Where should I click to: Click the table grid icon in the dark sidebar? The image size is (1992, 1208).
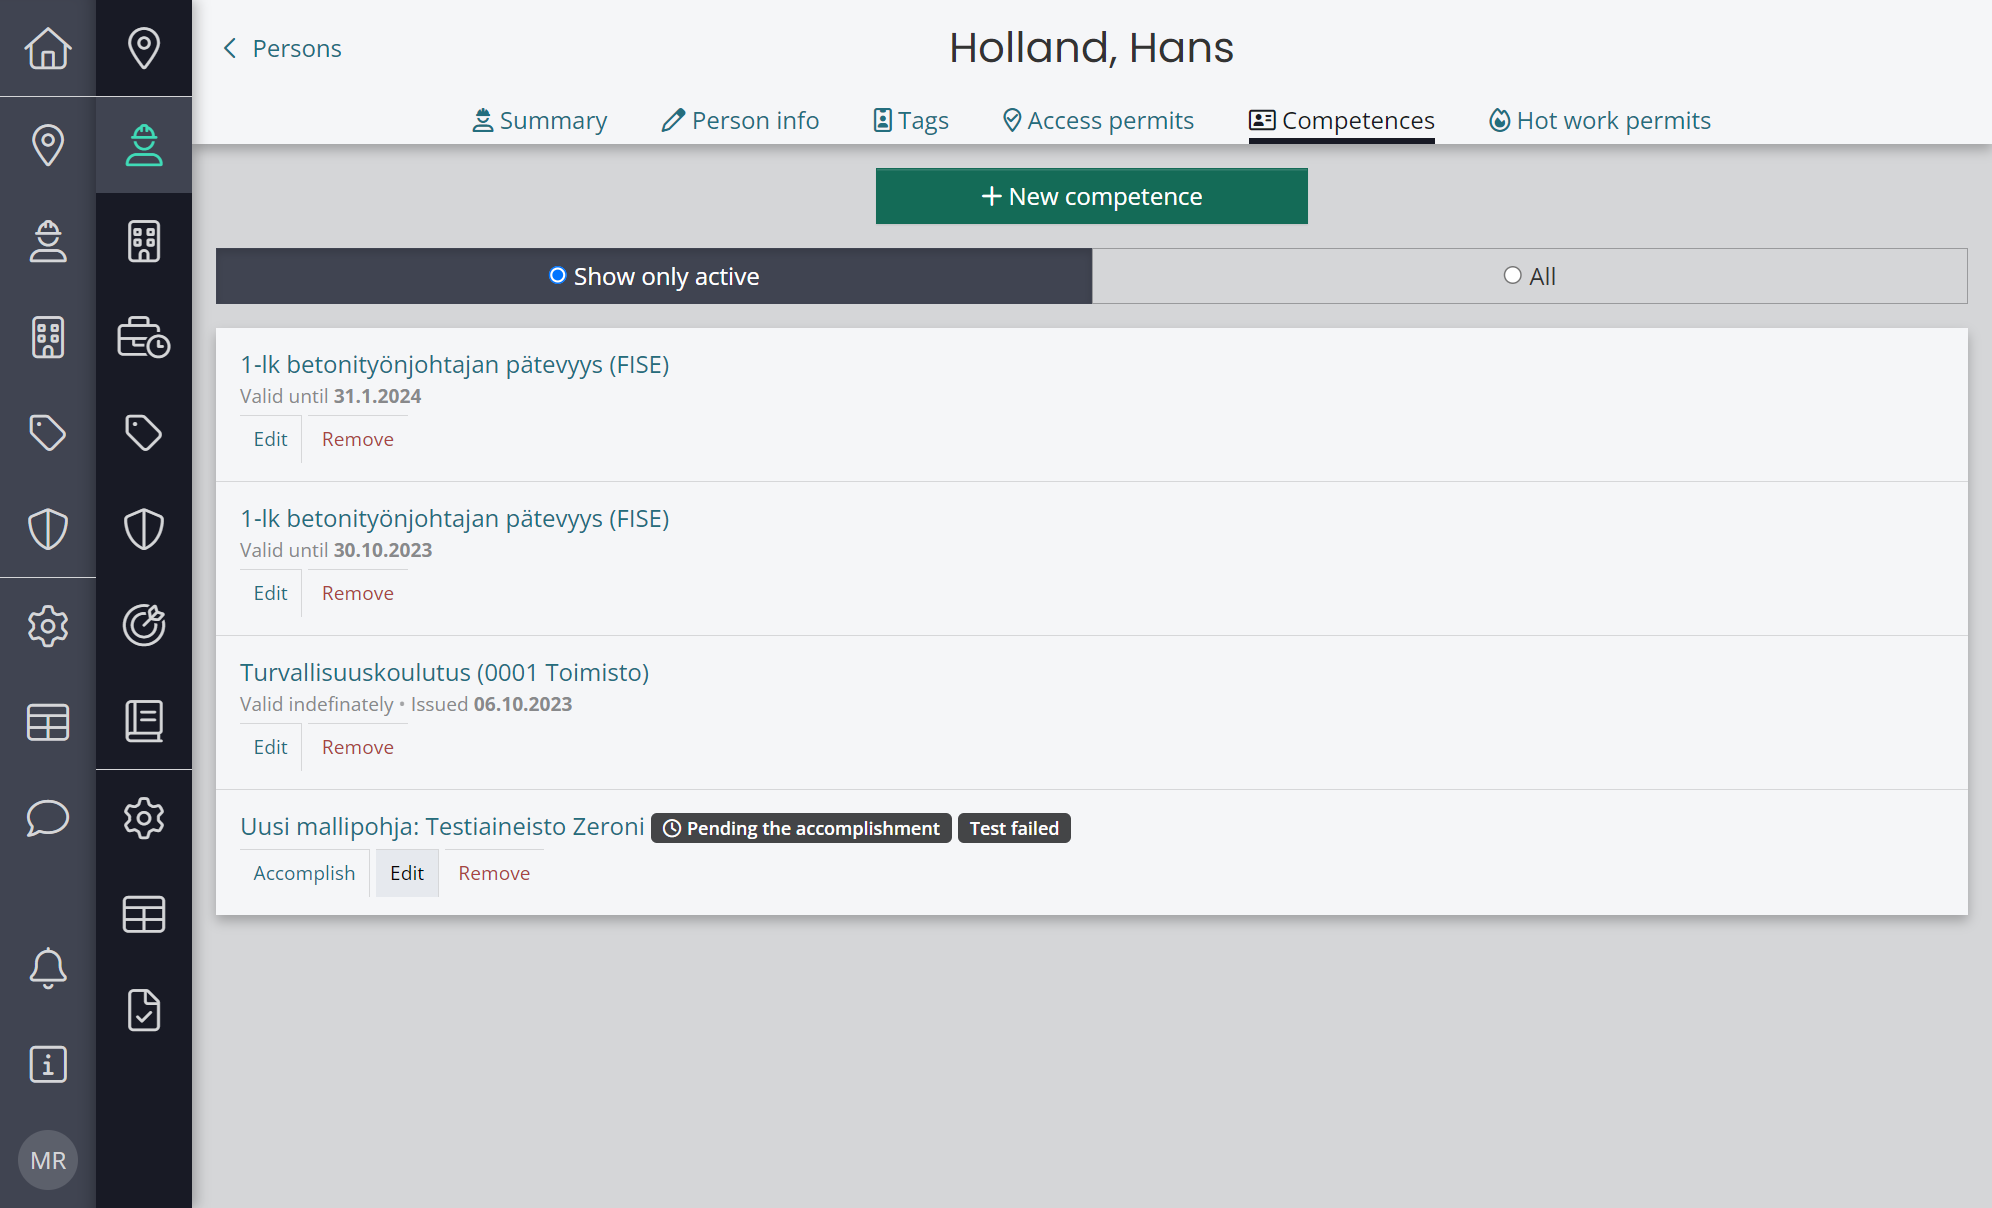[x=144, y=914]
